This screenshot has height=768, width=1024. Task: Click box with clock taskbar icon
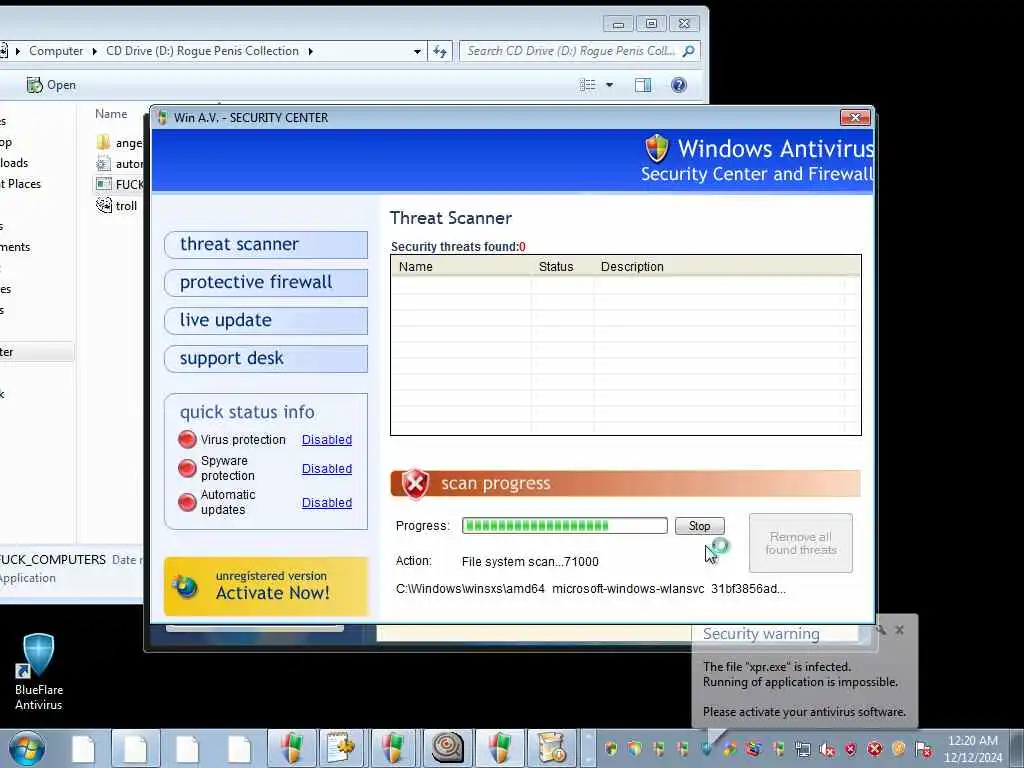point(552,748)
